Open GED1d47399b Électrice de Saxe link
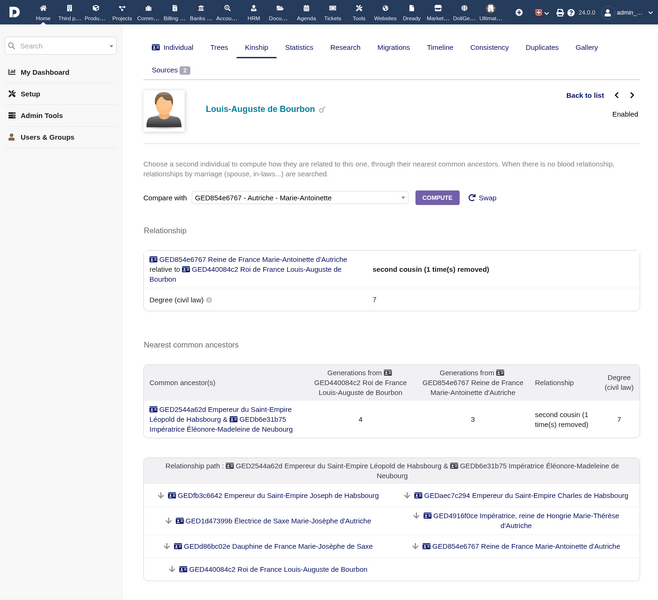Image resolution: width=658 pixels, height=600 pixels. tap(273, 521)
